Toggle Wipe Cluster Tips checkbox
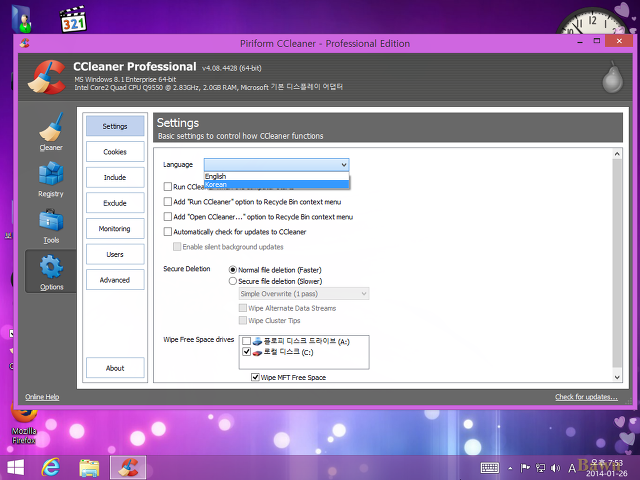 tap(243, 320)
